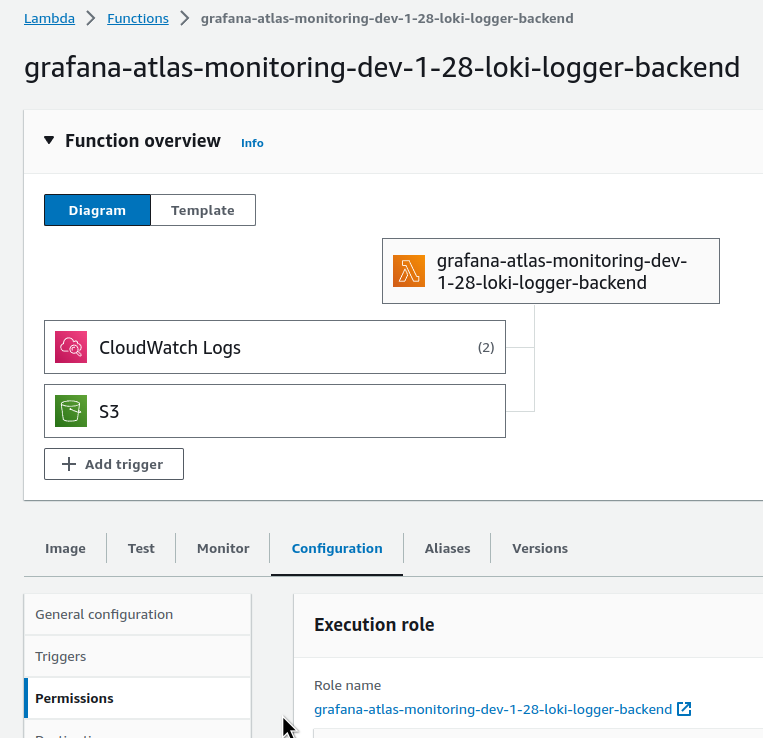The width and height of the screenshot is (763, 738).
Task: Open the Test tab
Action: click(141, 548)
